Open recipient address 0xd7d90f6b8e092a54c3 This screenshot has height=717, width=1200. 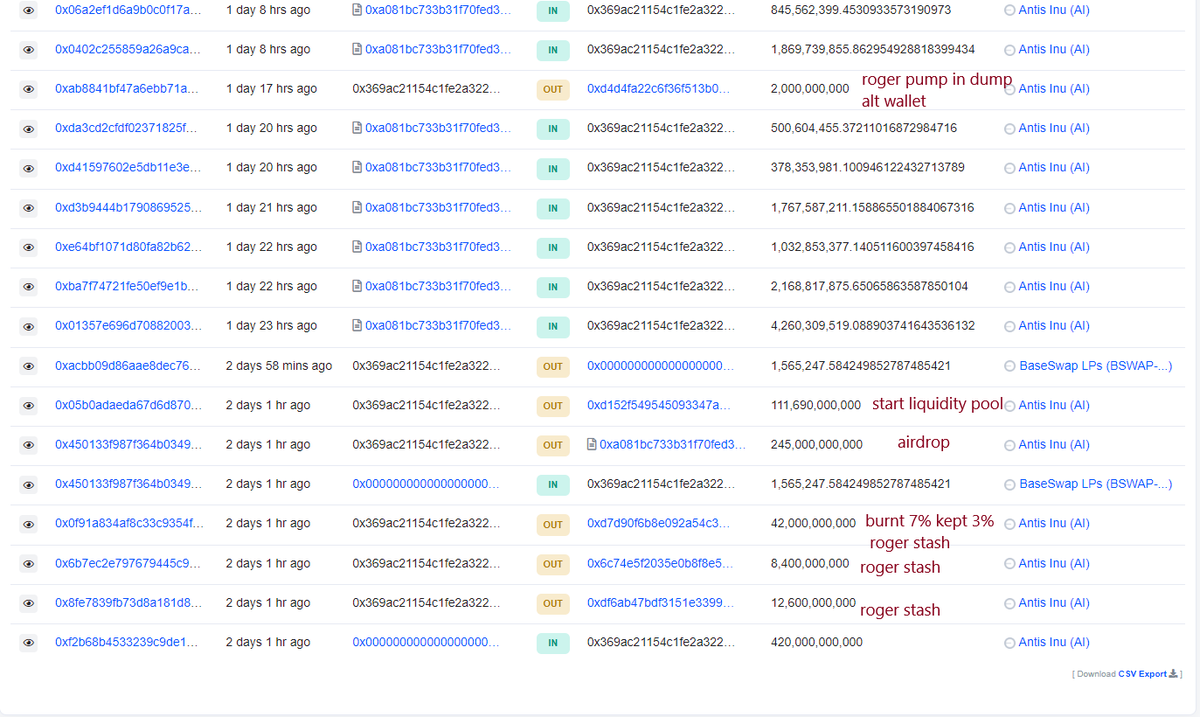pyautogui.click(x=659, y=524)
